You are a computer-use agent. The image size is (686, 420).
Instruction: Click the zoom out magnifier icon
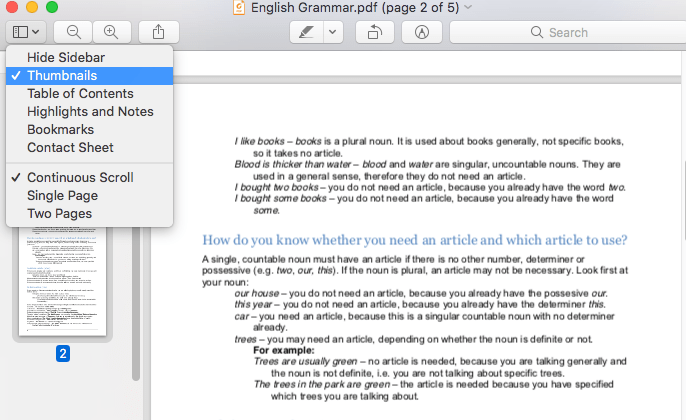point(73,32)
